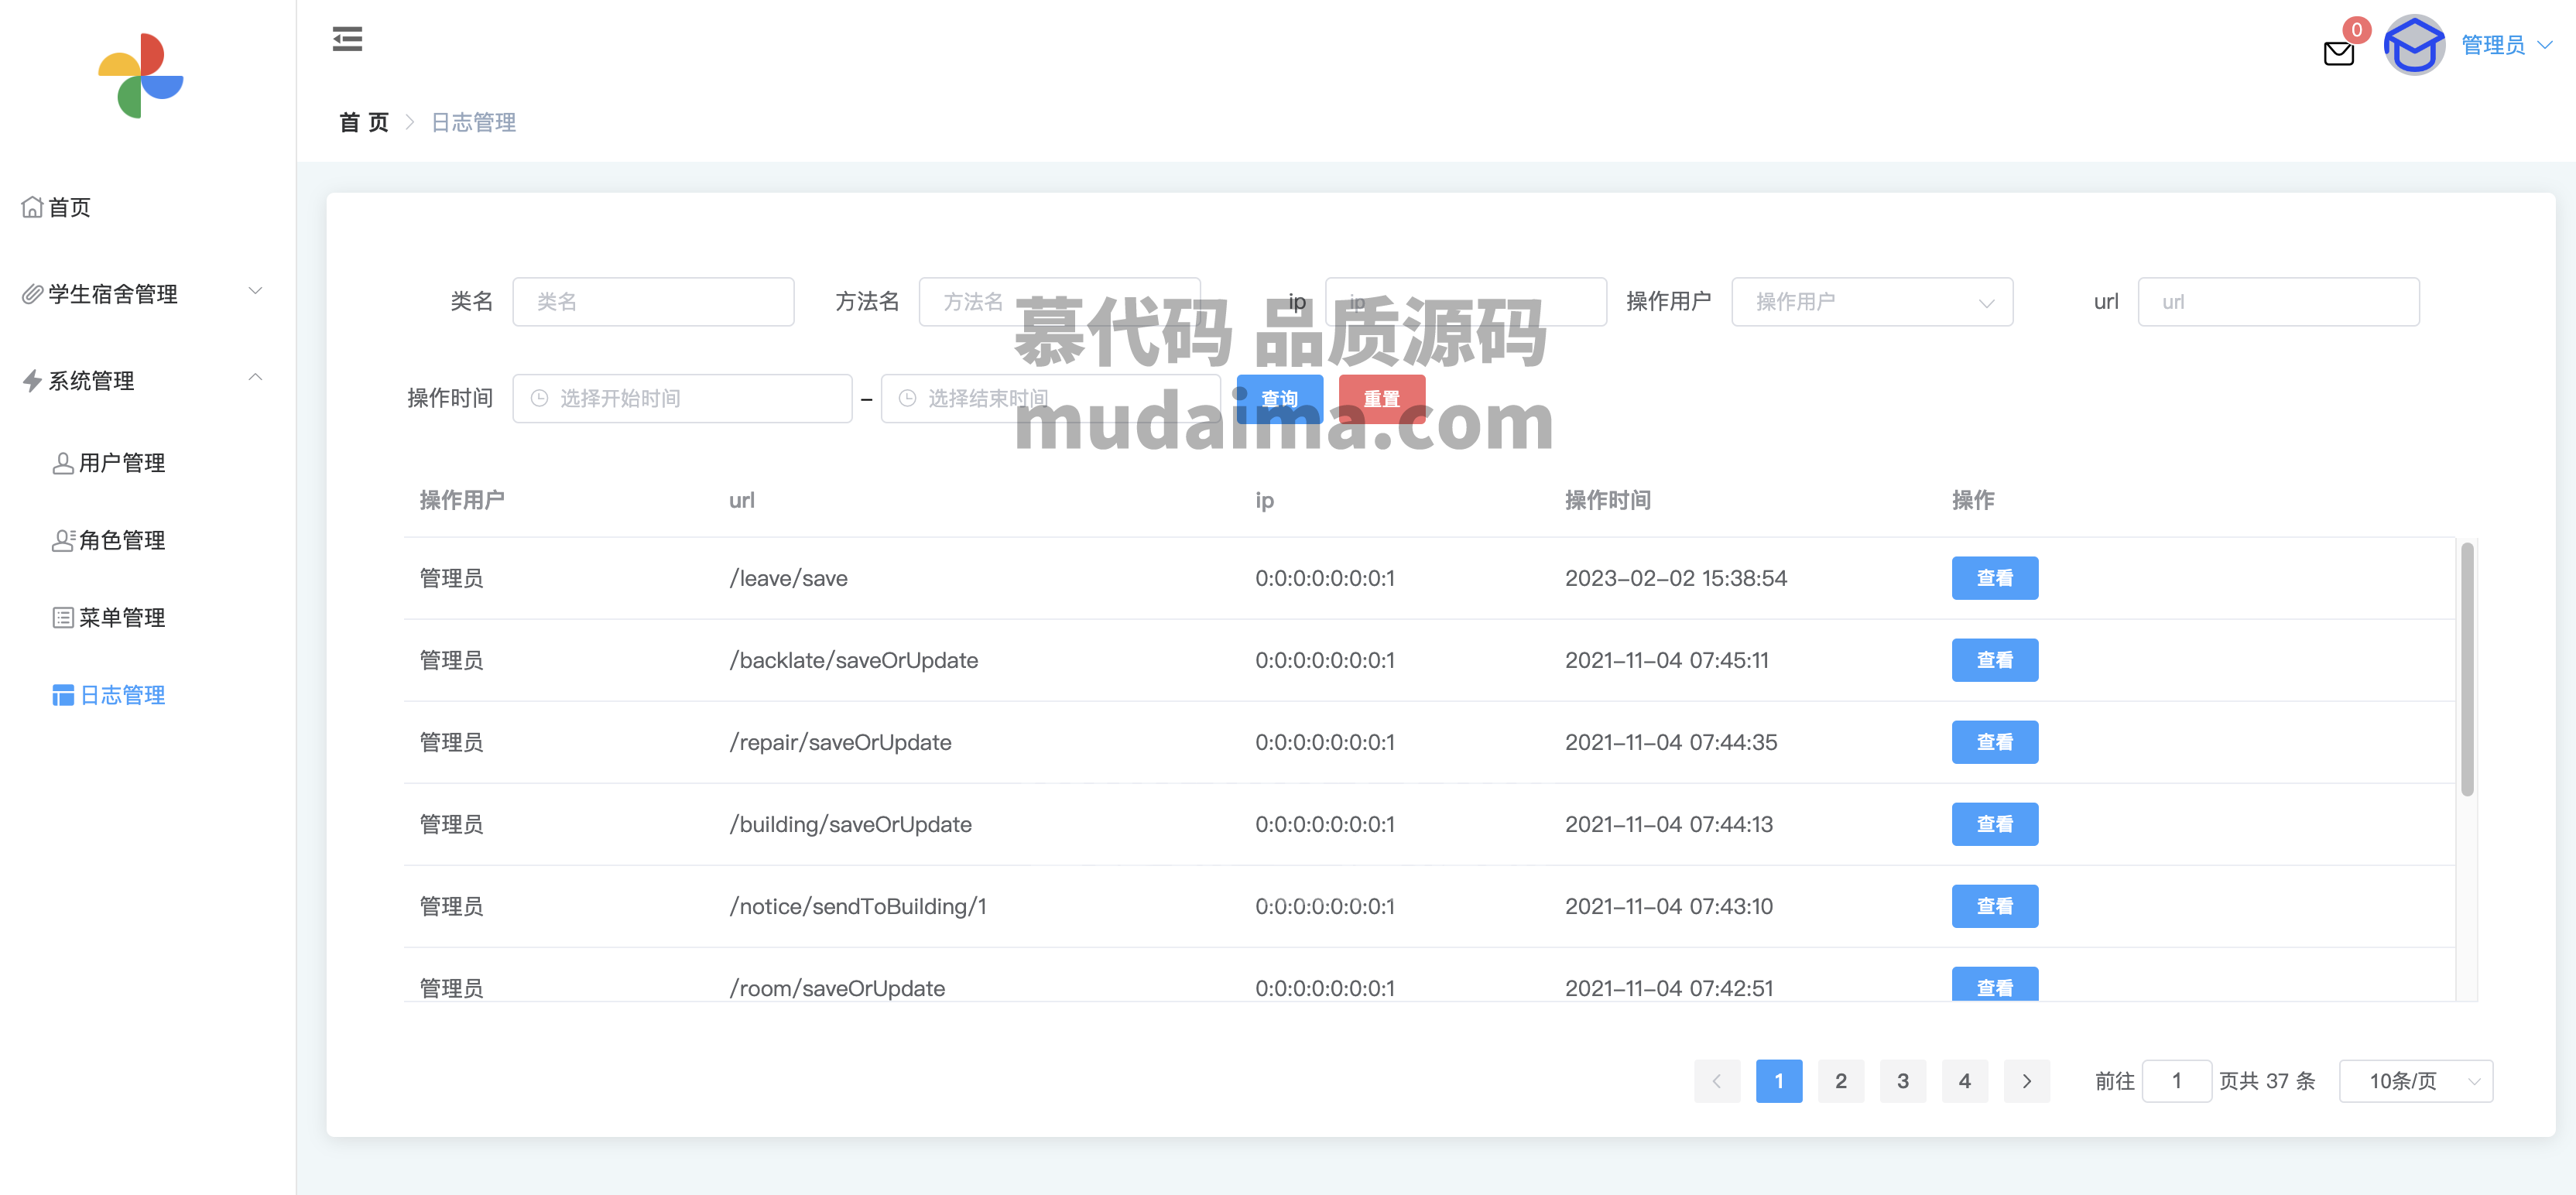Go to page 4
This screenshot has height=1195, width=2576.
(x=1965, y=1081)
